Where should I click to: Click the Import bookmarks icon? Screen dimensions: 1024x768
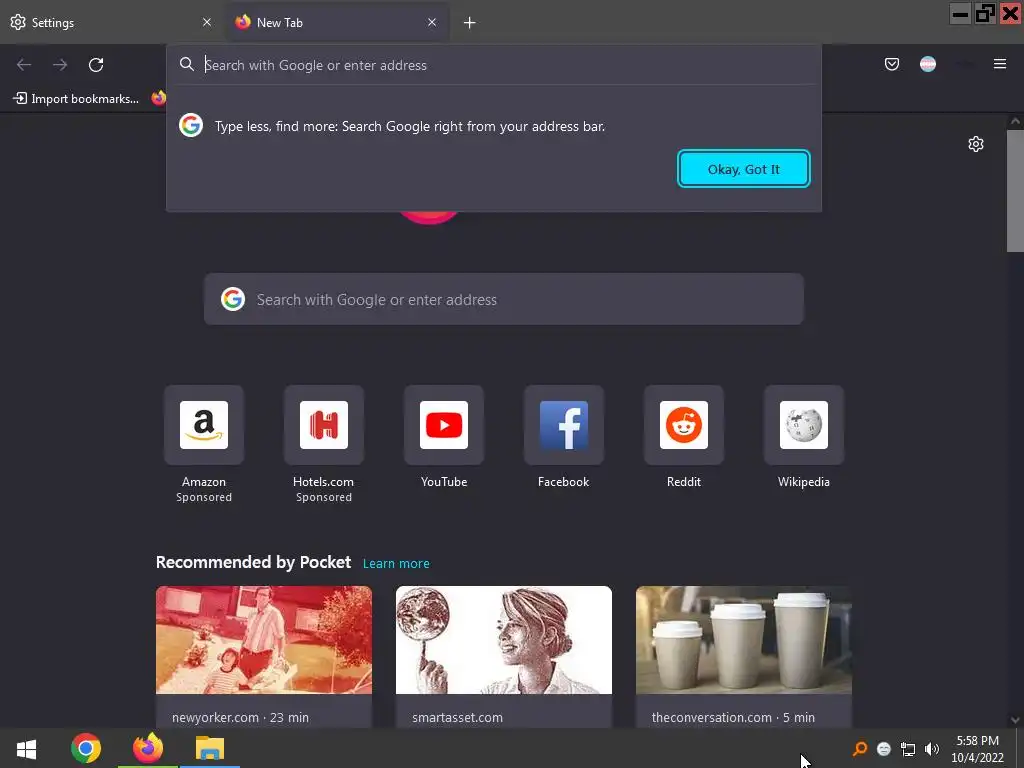click(x=20, y=98)
